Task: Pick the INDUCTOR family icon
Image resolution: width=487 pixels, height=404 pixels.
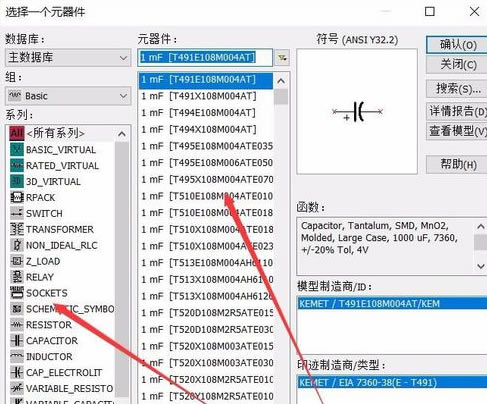Action: tap(17, 356)
